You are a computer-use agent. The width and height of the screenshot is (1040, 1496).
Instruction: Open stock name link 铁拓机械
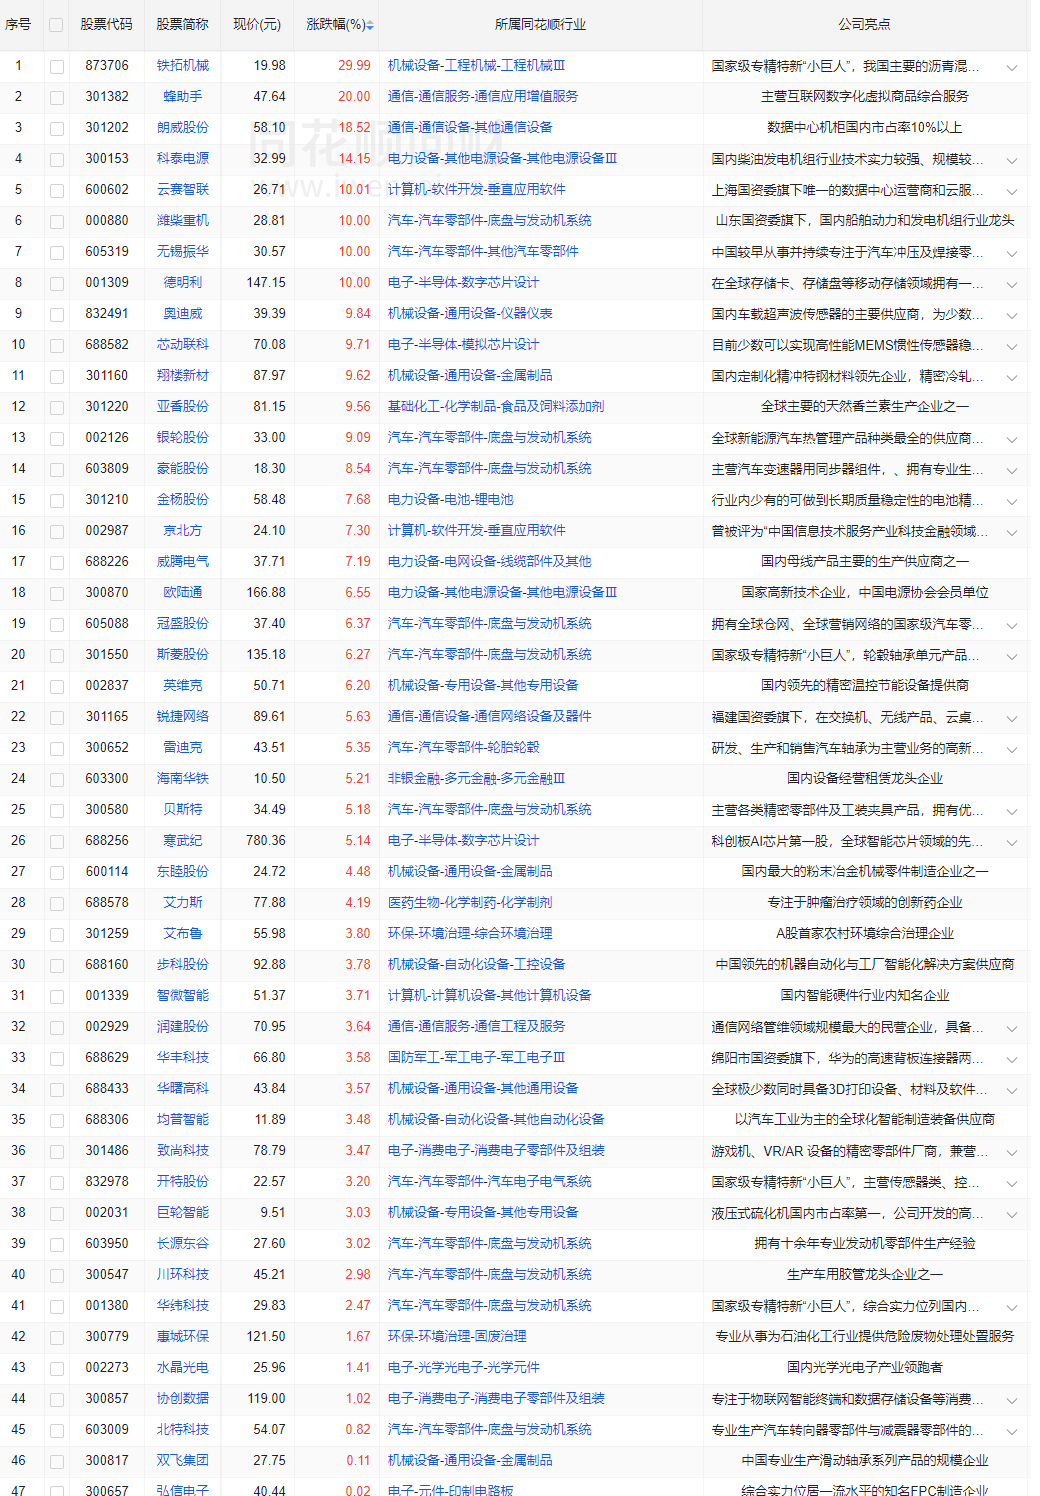(x=183, y=66)
